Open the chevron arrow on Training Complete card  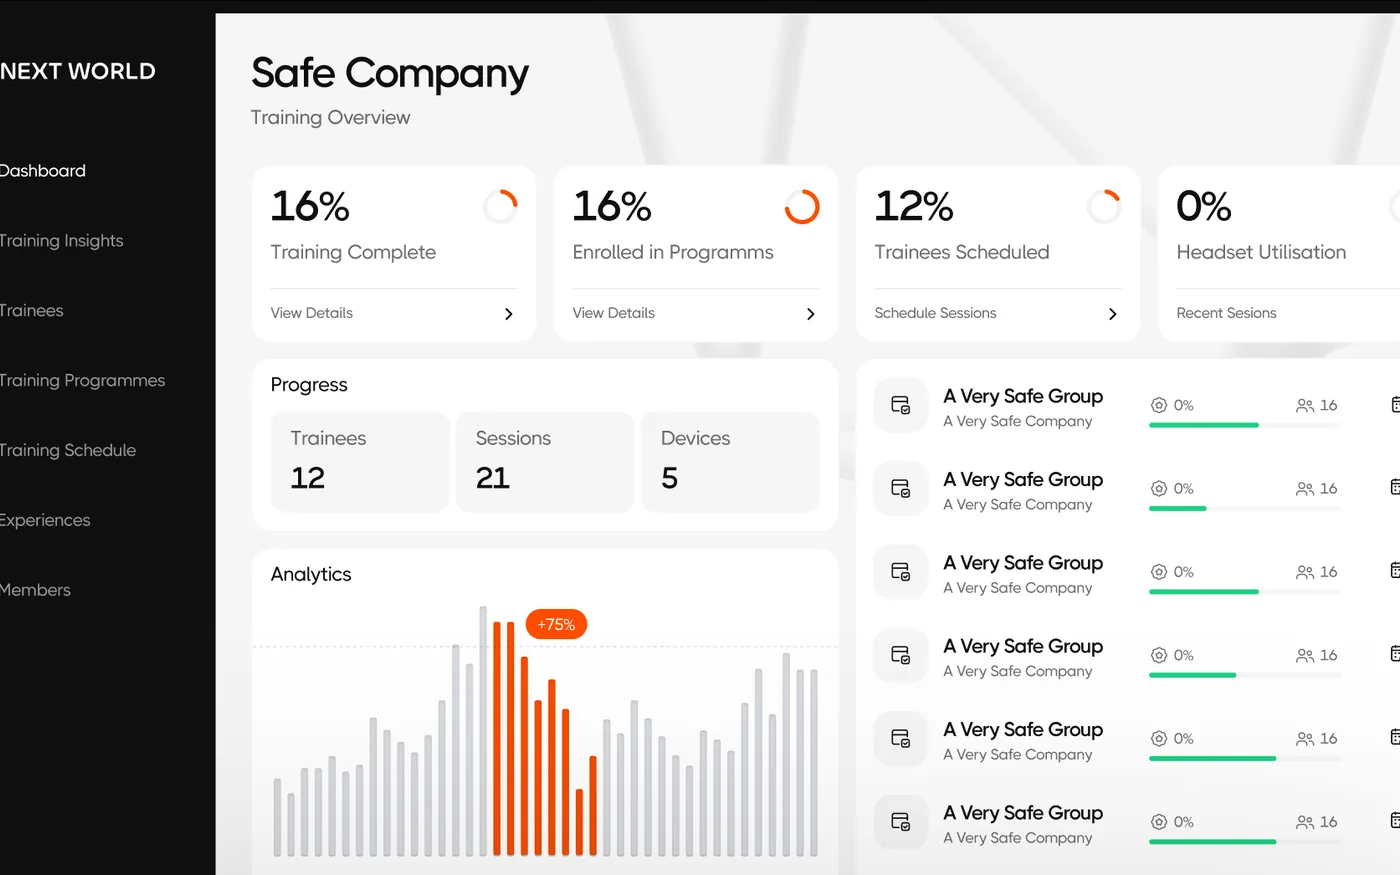[x=509, y=314]
